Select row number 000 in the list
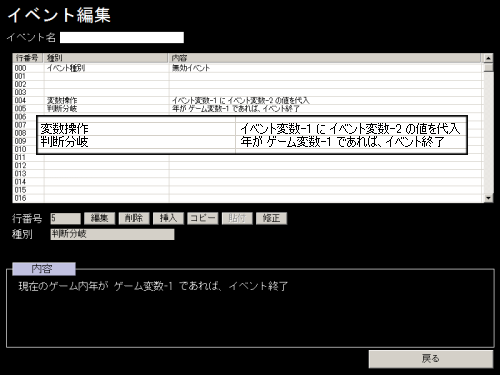The image size is (500, 375). [x=20, y=68]
